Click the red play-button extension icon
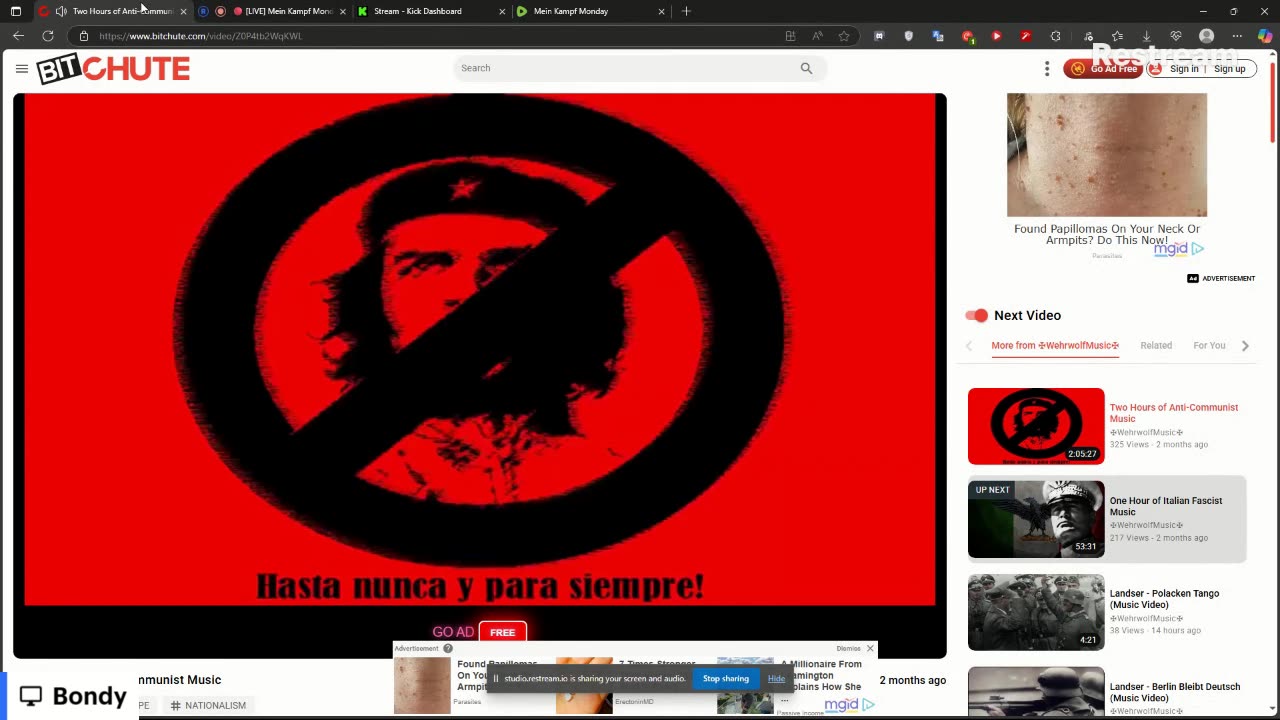Screen dimensions: 1280x720 coord(996,36)
